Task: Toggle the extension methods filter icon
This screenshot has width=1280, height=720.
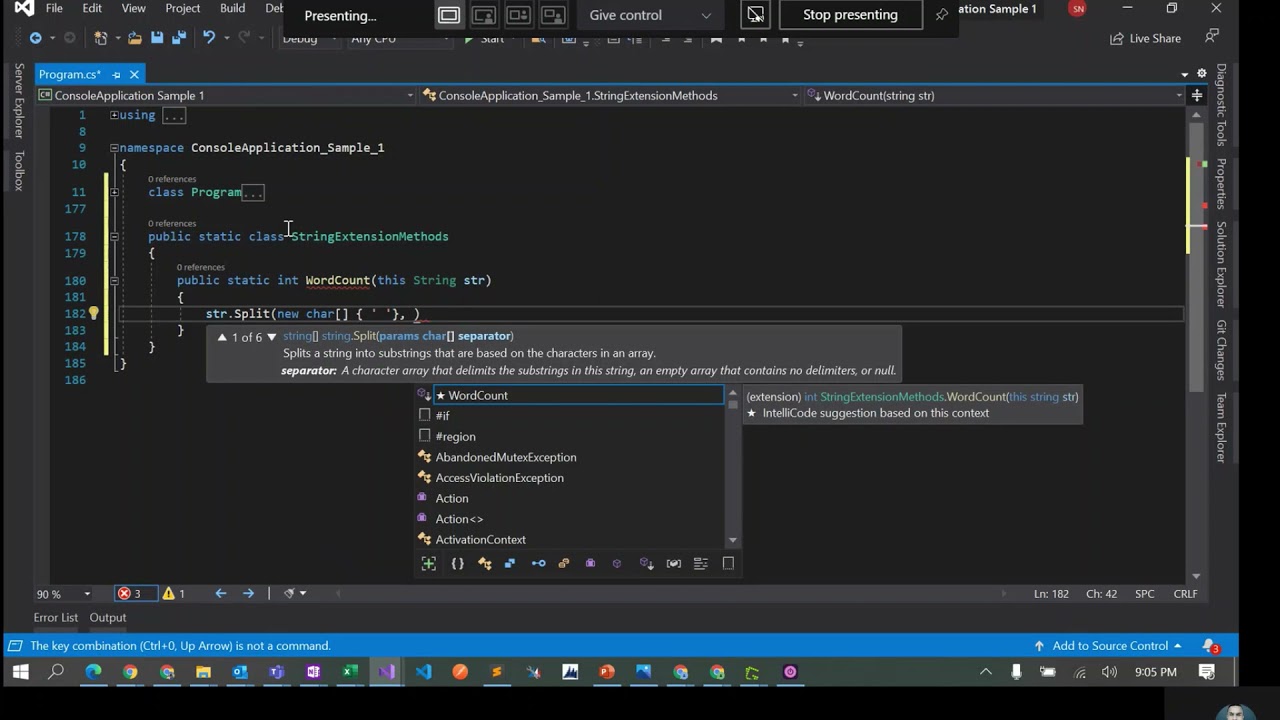Action: pos(646,563)
